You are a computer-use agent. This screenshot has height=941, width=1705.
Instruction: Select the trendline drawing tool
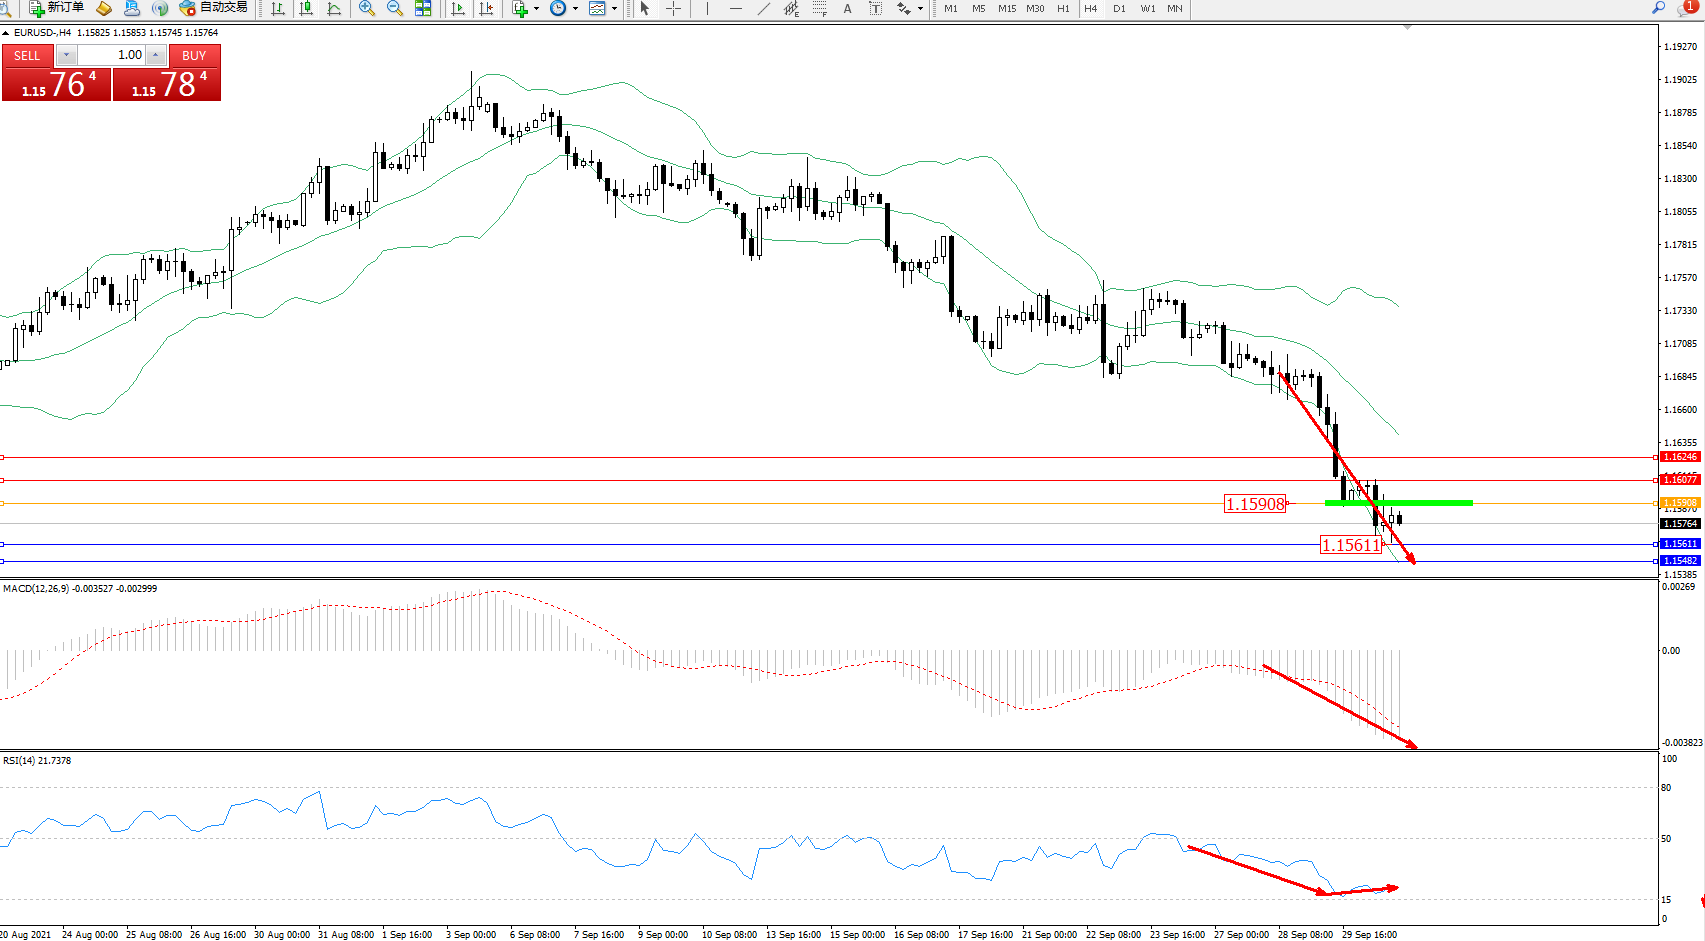pyautogui.click(x=764, y=8)
